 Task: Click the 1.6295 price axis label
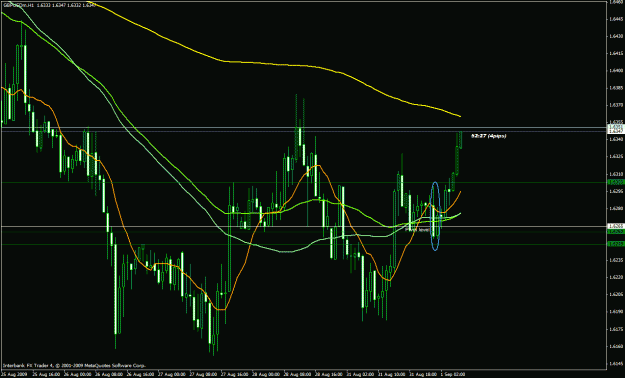click(x=616, y=191)
